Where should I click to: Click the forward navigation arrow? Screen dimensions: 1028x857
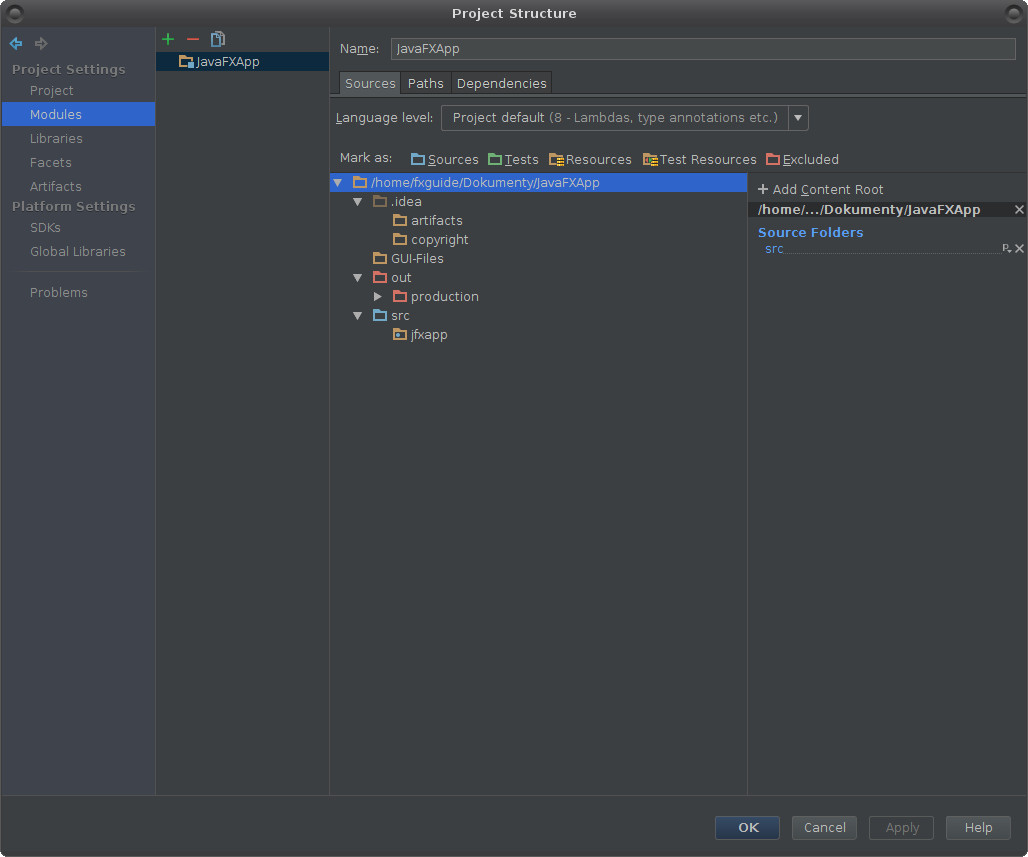[x=41, y=43]
